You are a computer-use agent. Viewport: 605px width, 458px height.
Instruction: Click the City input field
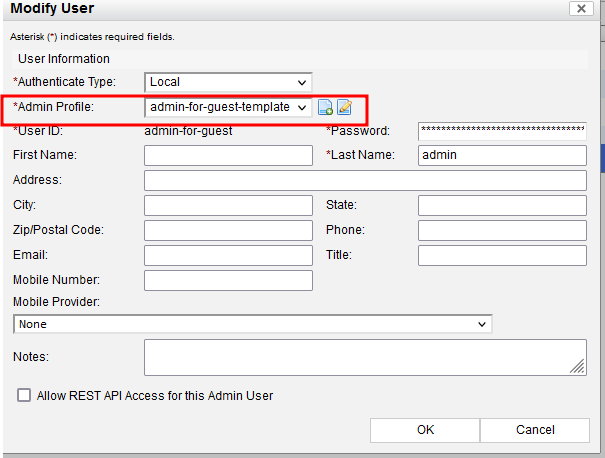228,205
